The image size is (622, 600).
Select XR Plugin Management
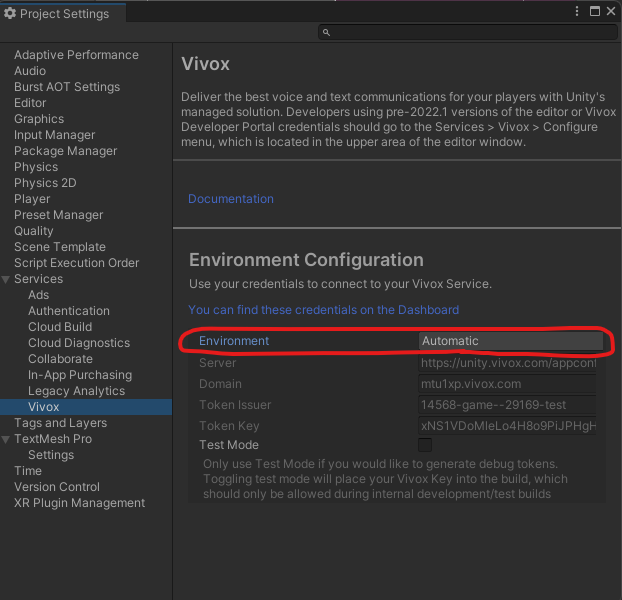[x=80, y=503]
